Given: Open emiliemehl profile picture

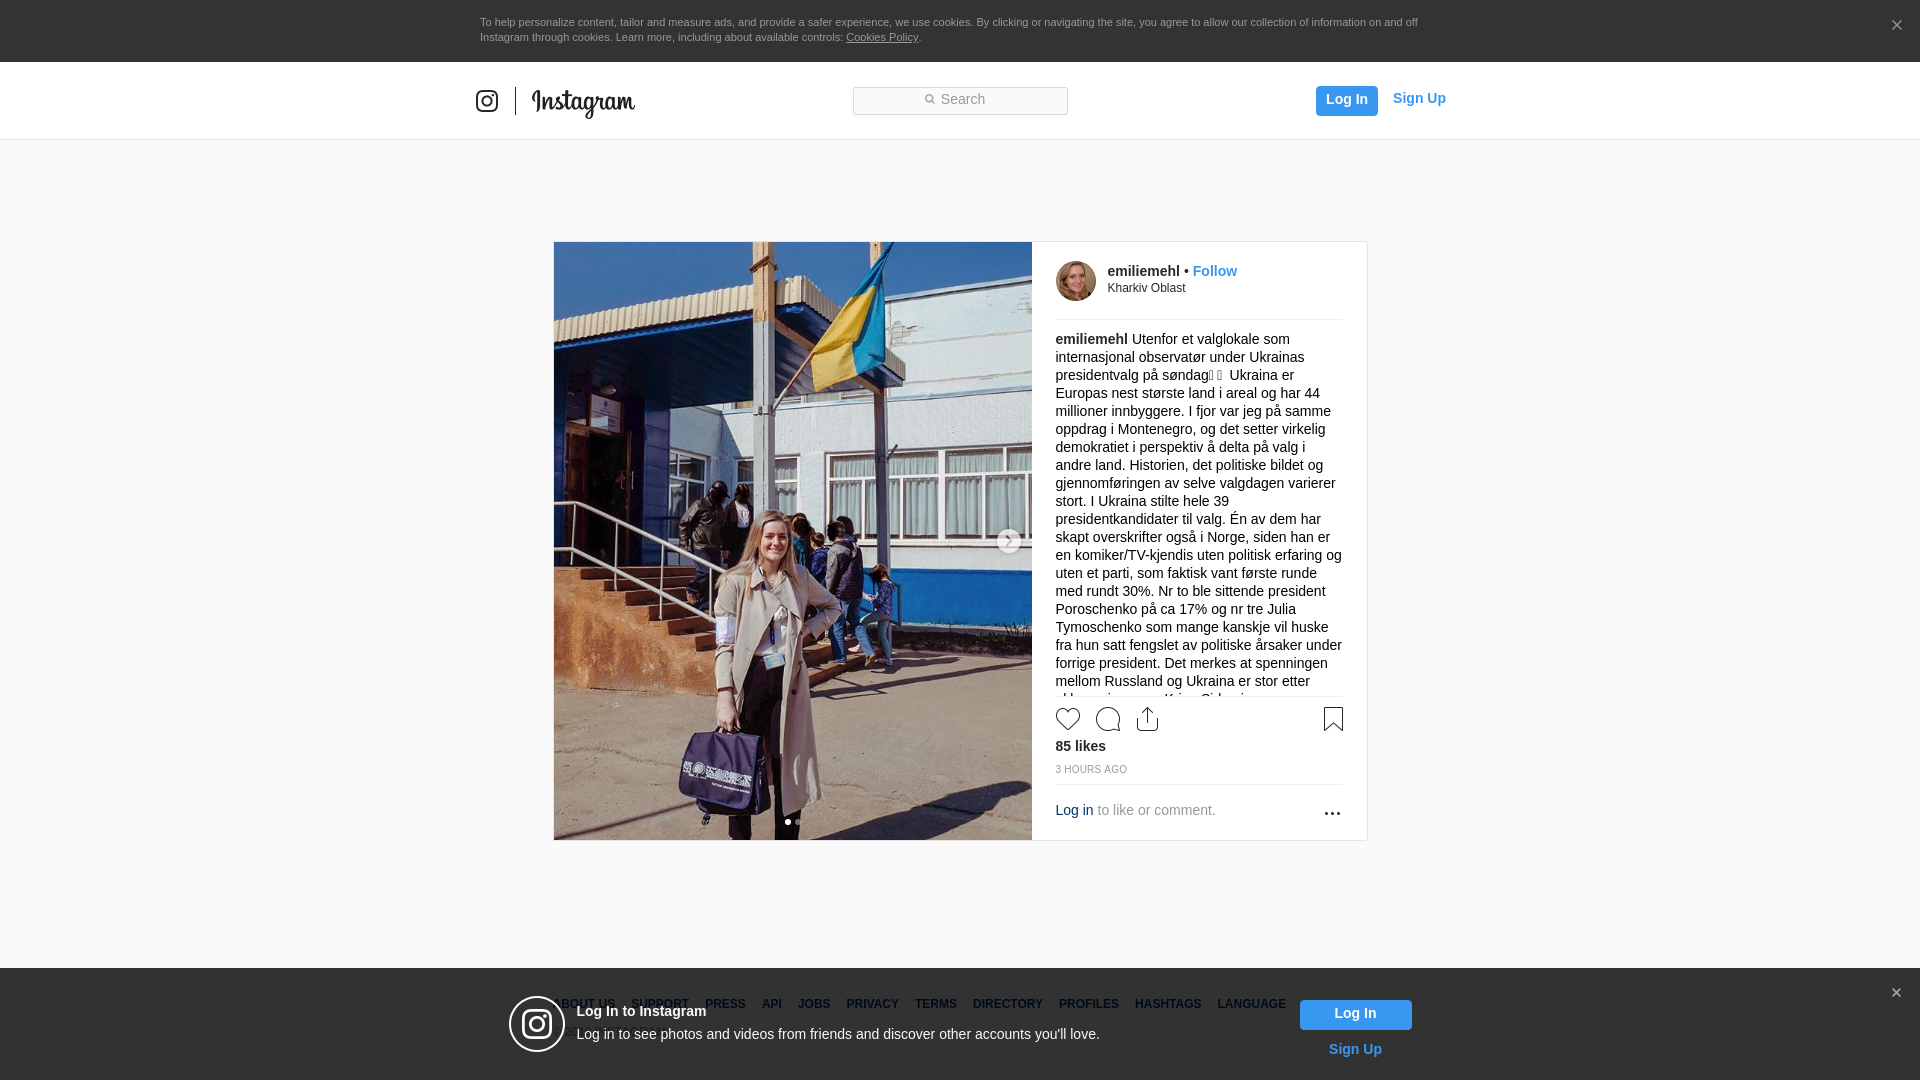Looking at the screenshot, I should [1076, 281].
